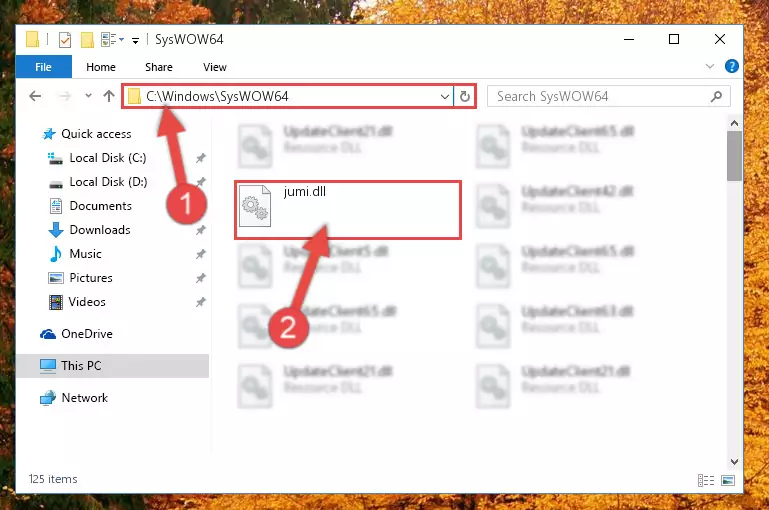769x510 pixels.
Task: Click the pin icon next to Local Disk (C:)
Action: (201, 158)
